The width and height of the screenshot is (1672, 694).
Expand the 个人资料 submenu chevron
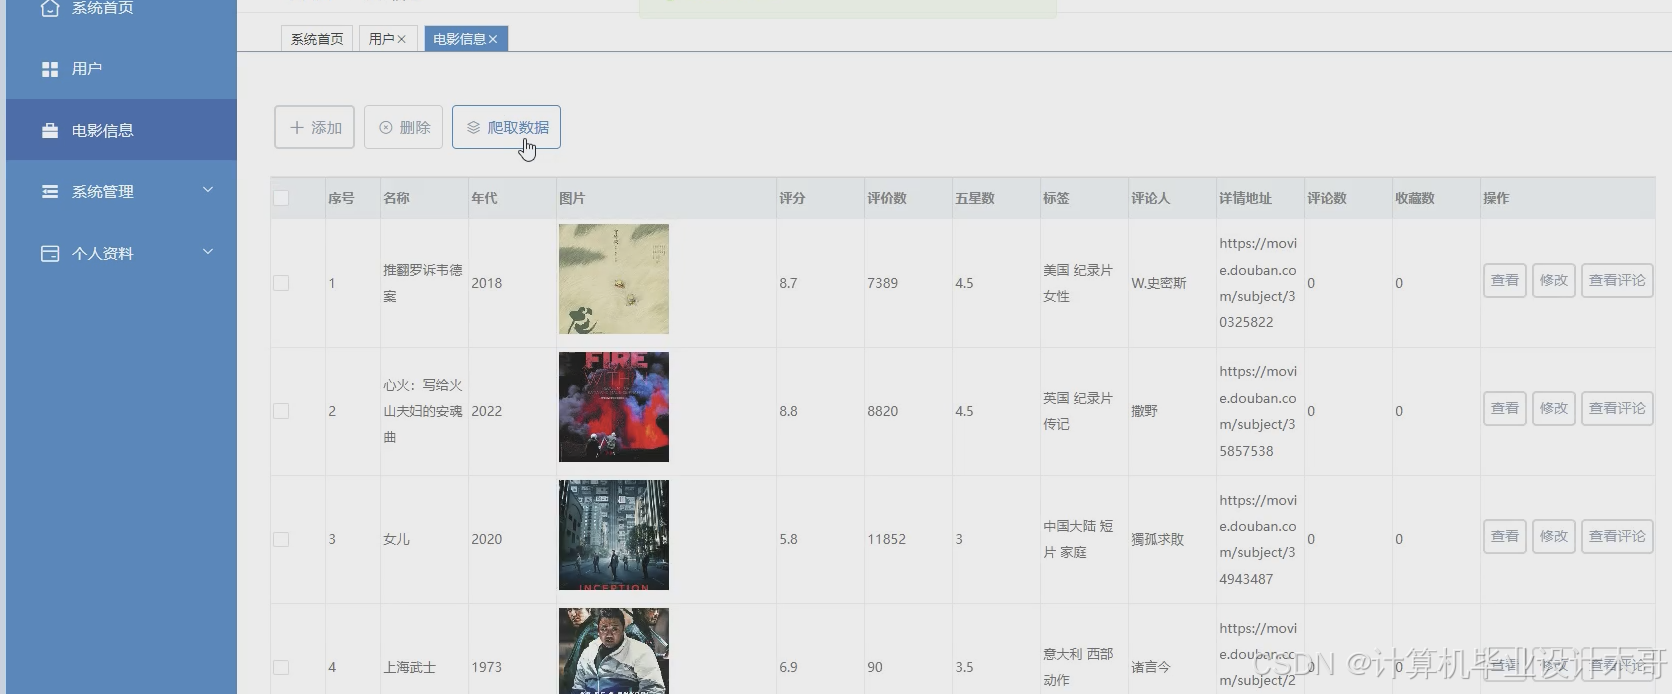click(x=208, y=252)
